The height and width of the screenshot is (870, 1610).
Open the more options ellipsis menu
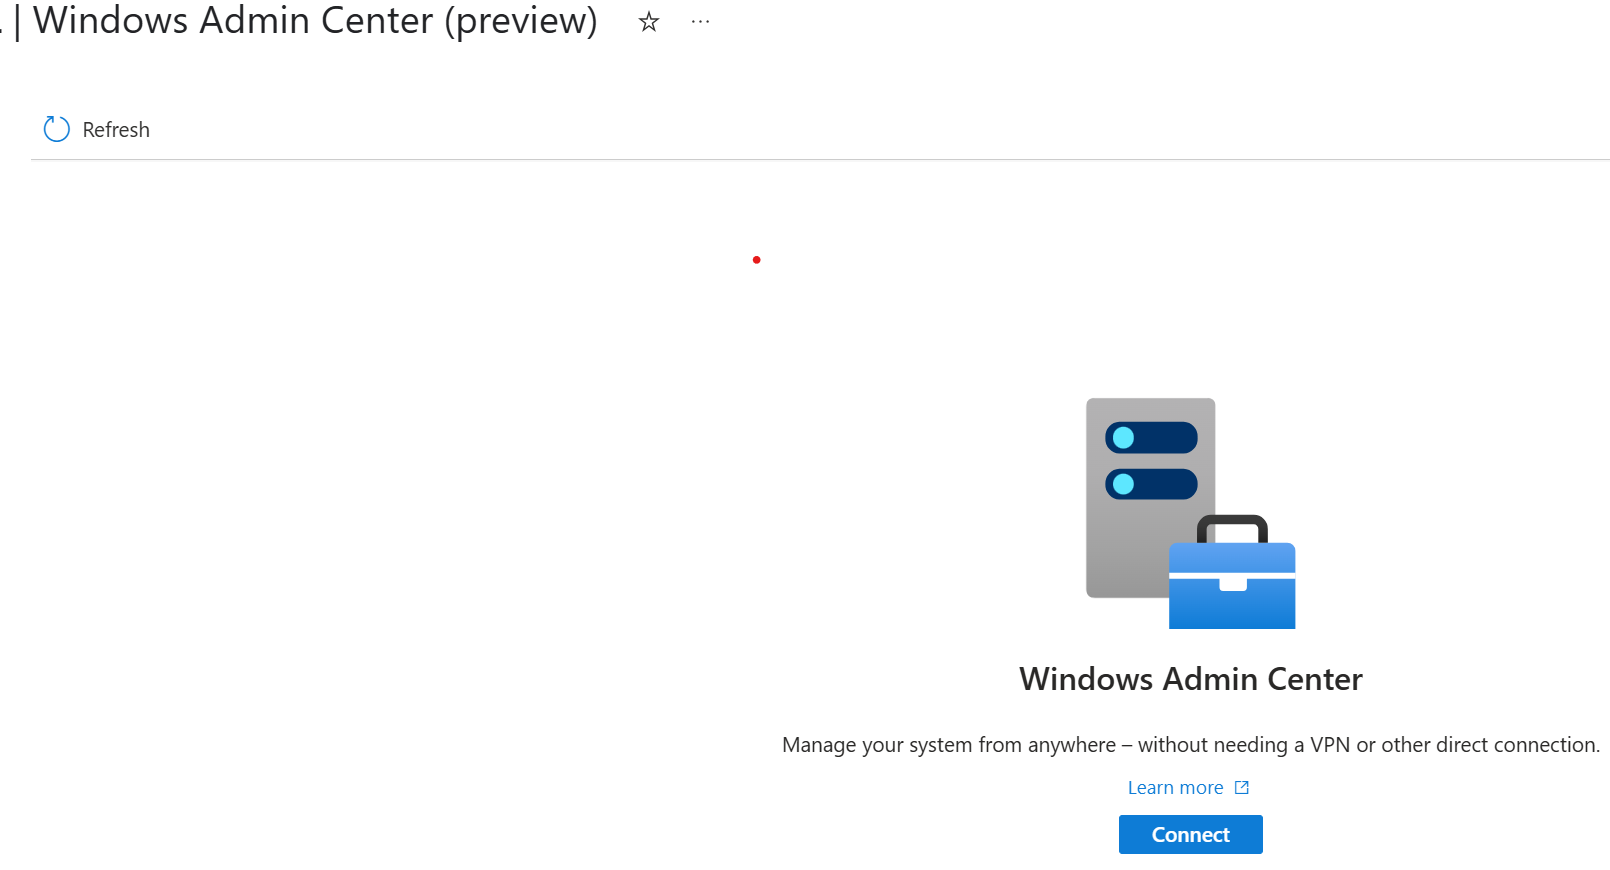[700, 21]
